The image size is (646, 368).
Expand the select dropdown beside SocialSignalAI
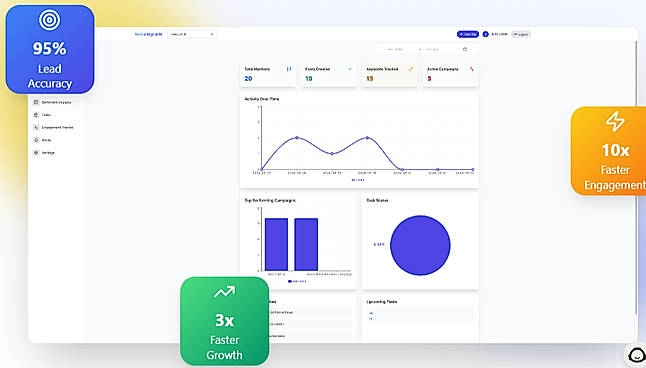click(192, 35)
